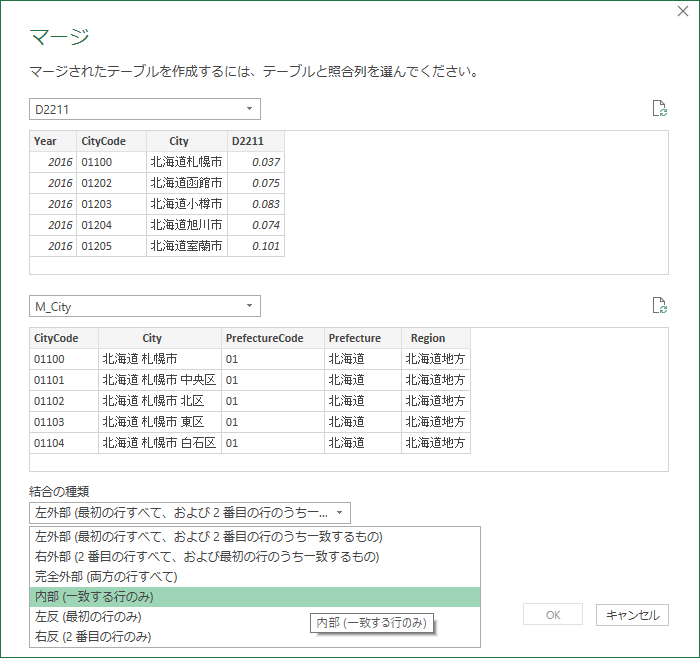Select 左反 (最初の行のみ) option
700x658 pixels.
[88, 616]
